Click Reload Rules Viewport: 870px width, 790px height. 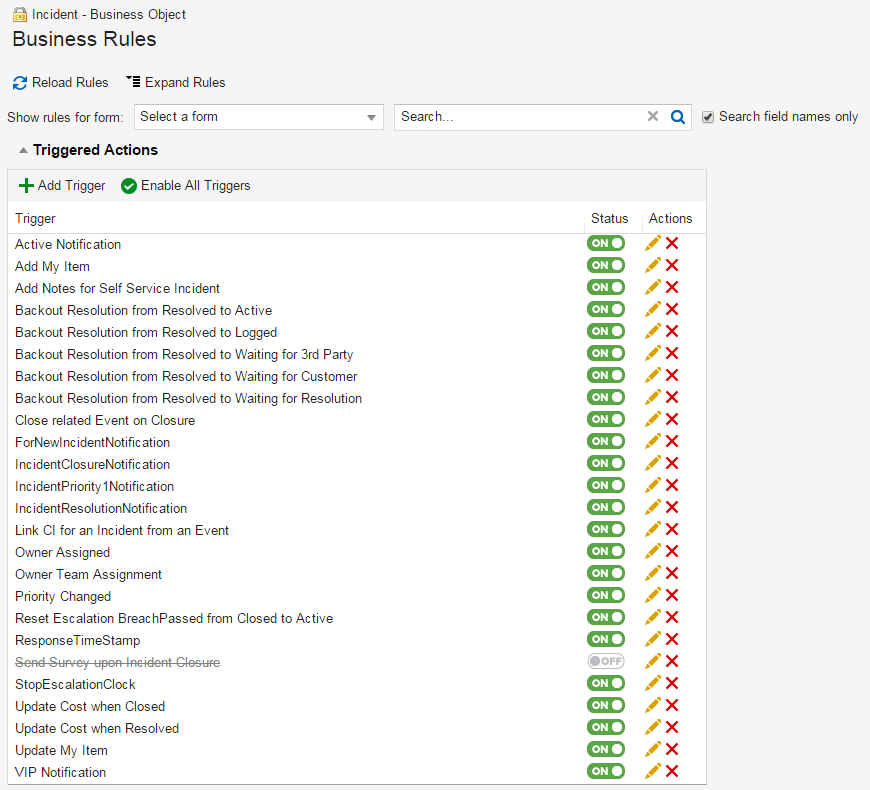[61, 82]
